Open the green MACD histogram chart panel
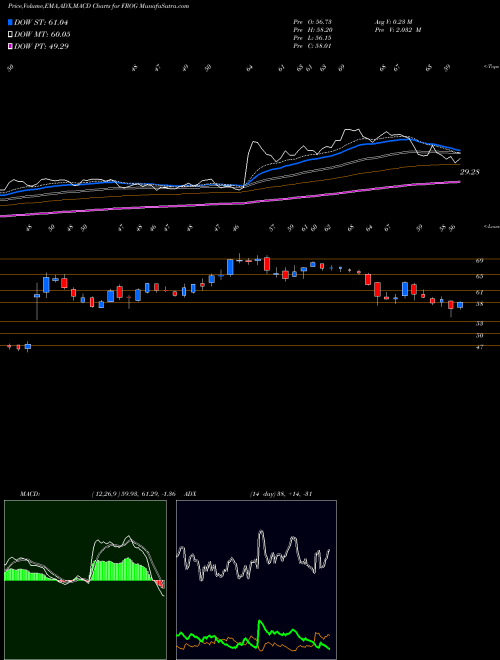This screenshot has width=500, height=660. tap(85, 580)
